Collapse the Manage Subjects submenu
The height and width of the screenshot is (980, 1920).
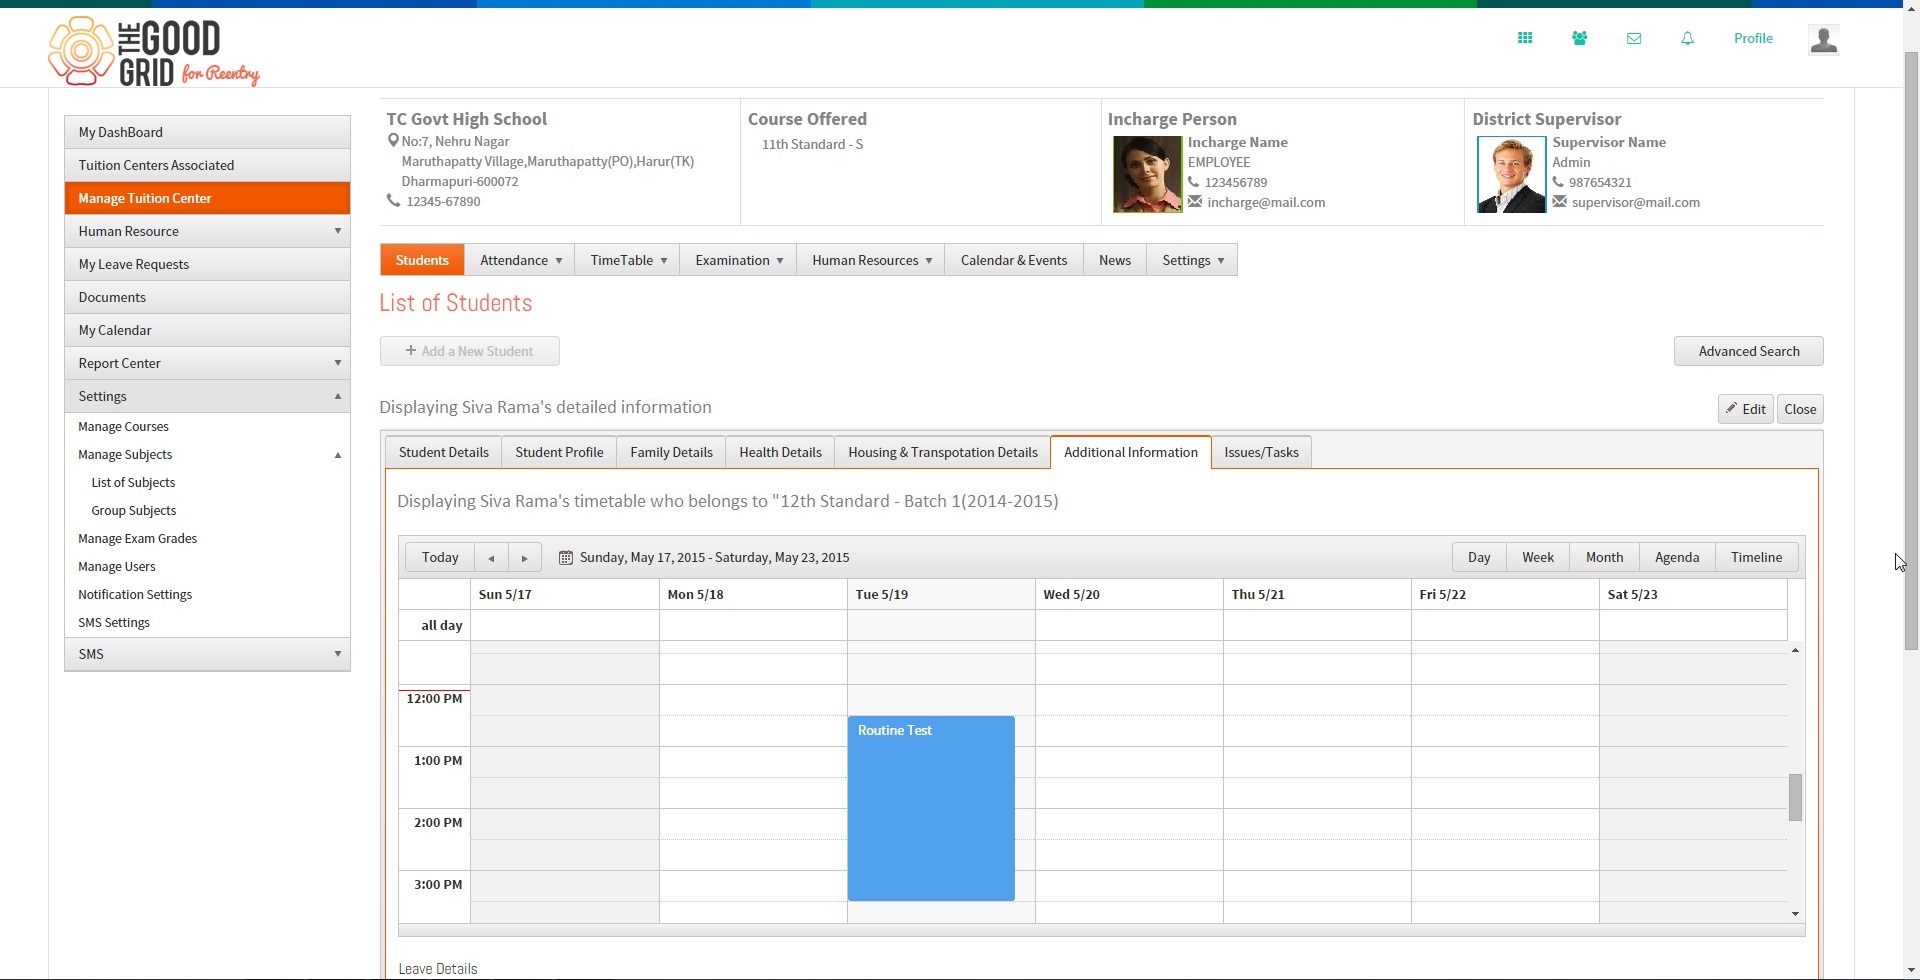[337, 455]
